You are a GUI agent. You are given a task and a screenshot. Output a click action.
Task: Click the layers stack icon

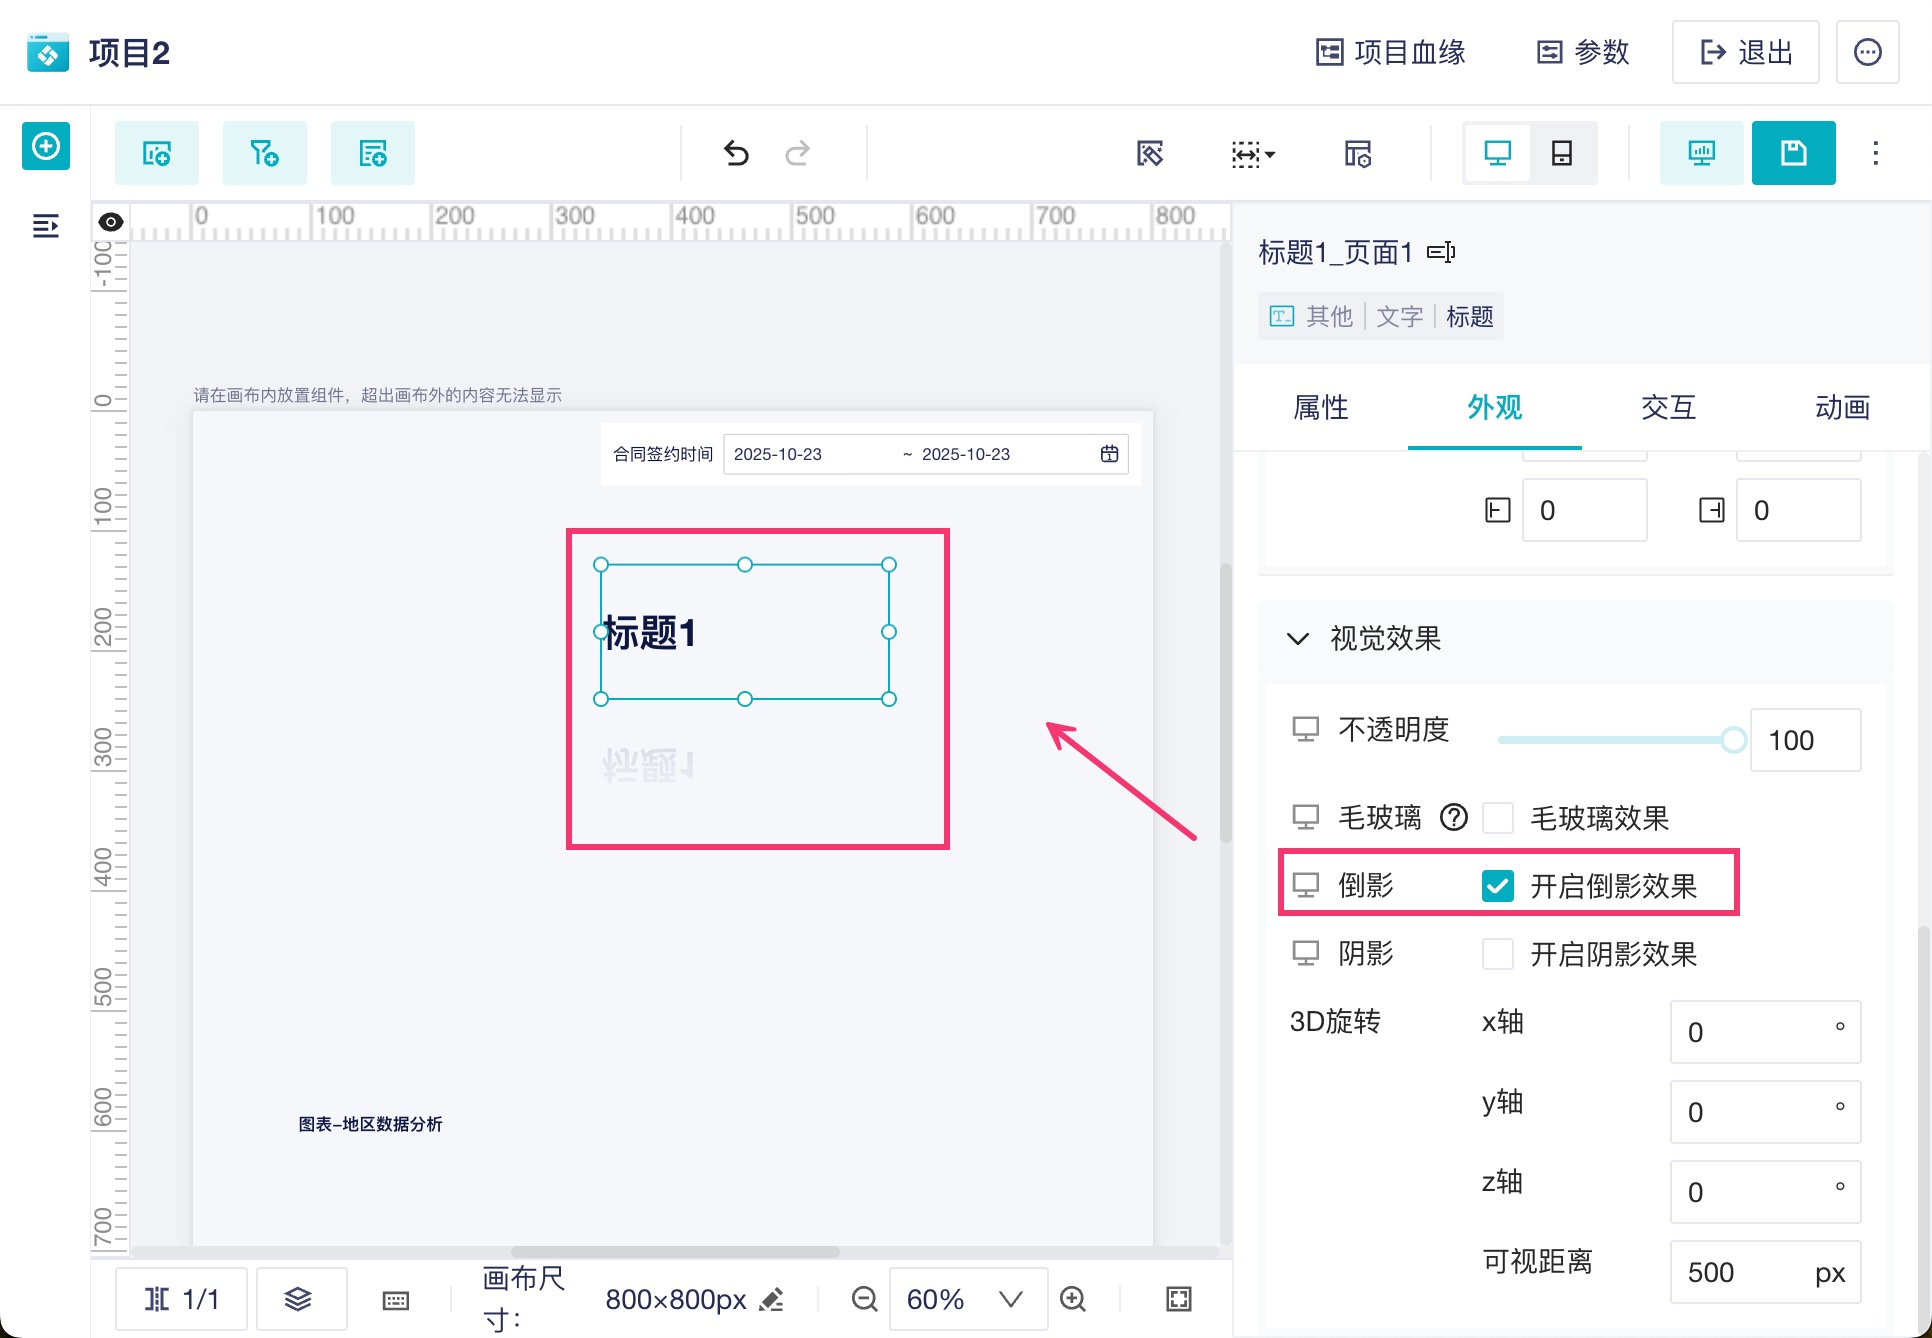coord(298,1299)
